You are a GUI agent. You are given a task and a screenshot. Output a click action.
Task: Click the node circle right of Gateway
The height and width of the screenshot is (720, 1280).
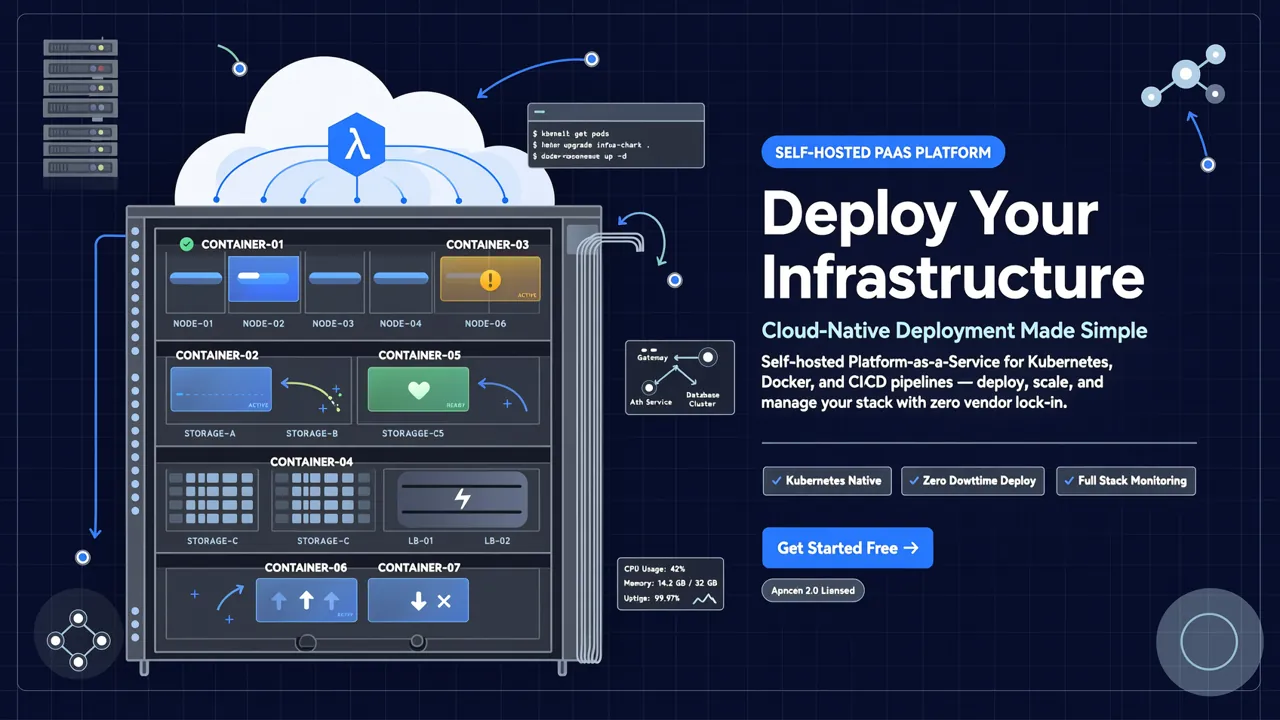[x=708, y=356]
